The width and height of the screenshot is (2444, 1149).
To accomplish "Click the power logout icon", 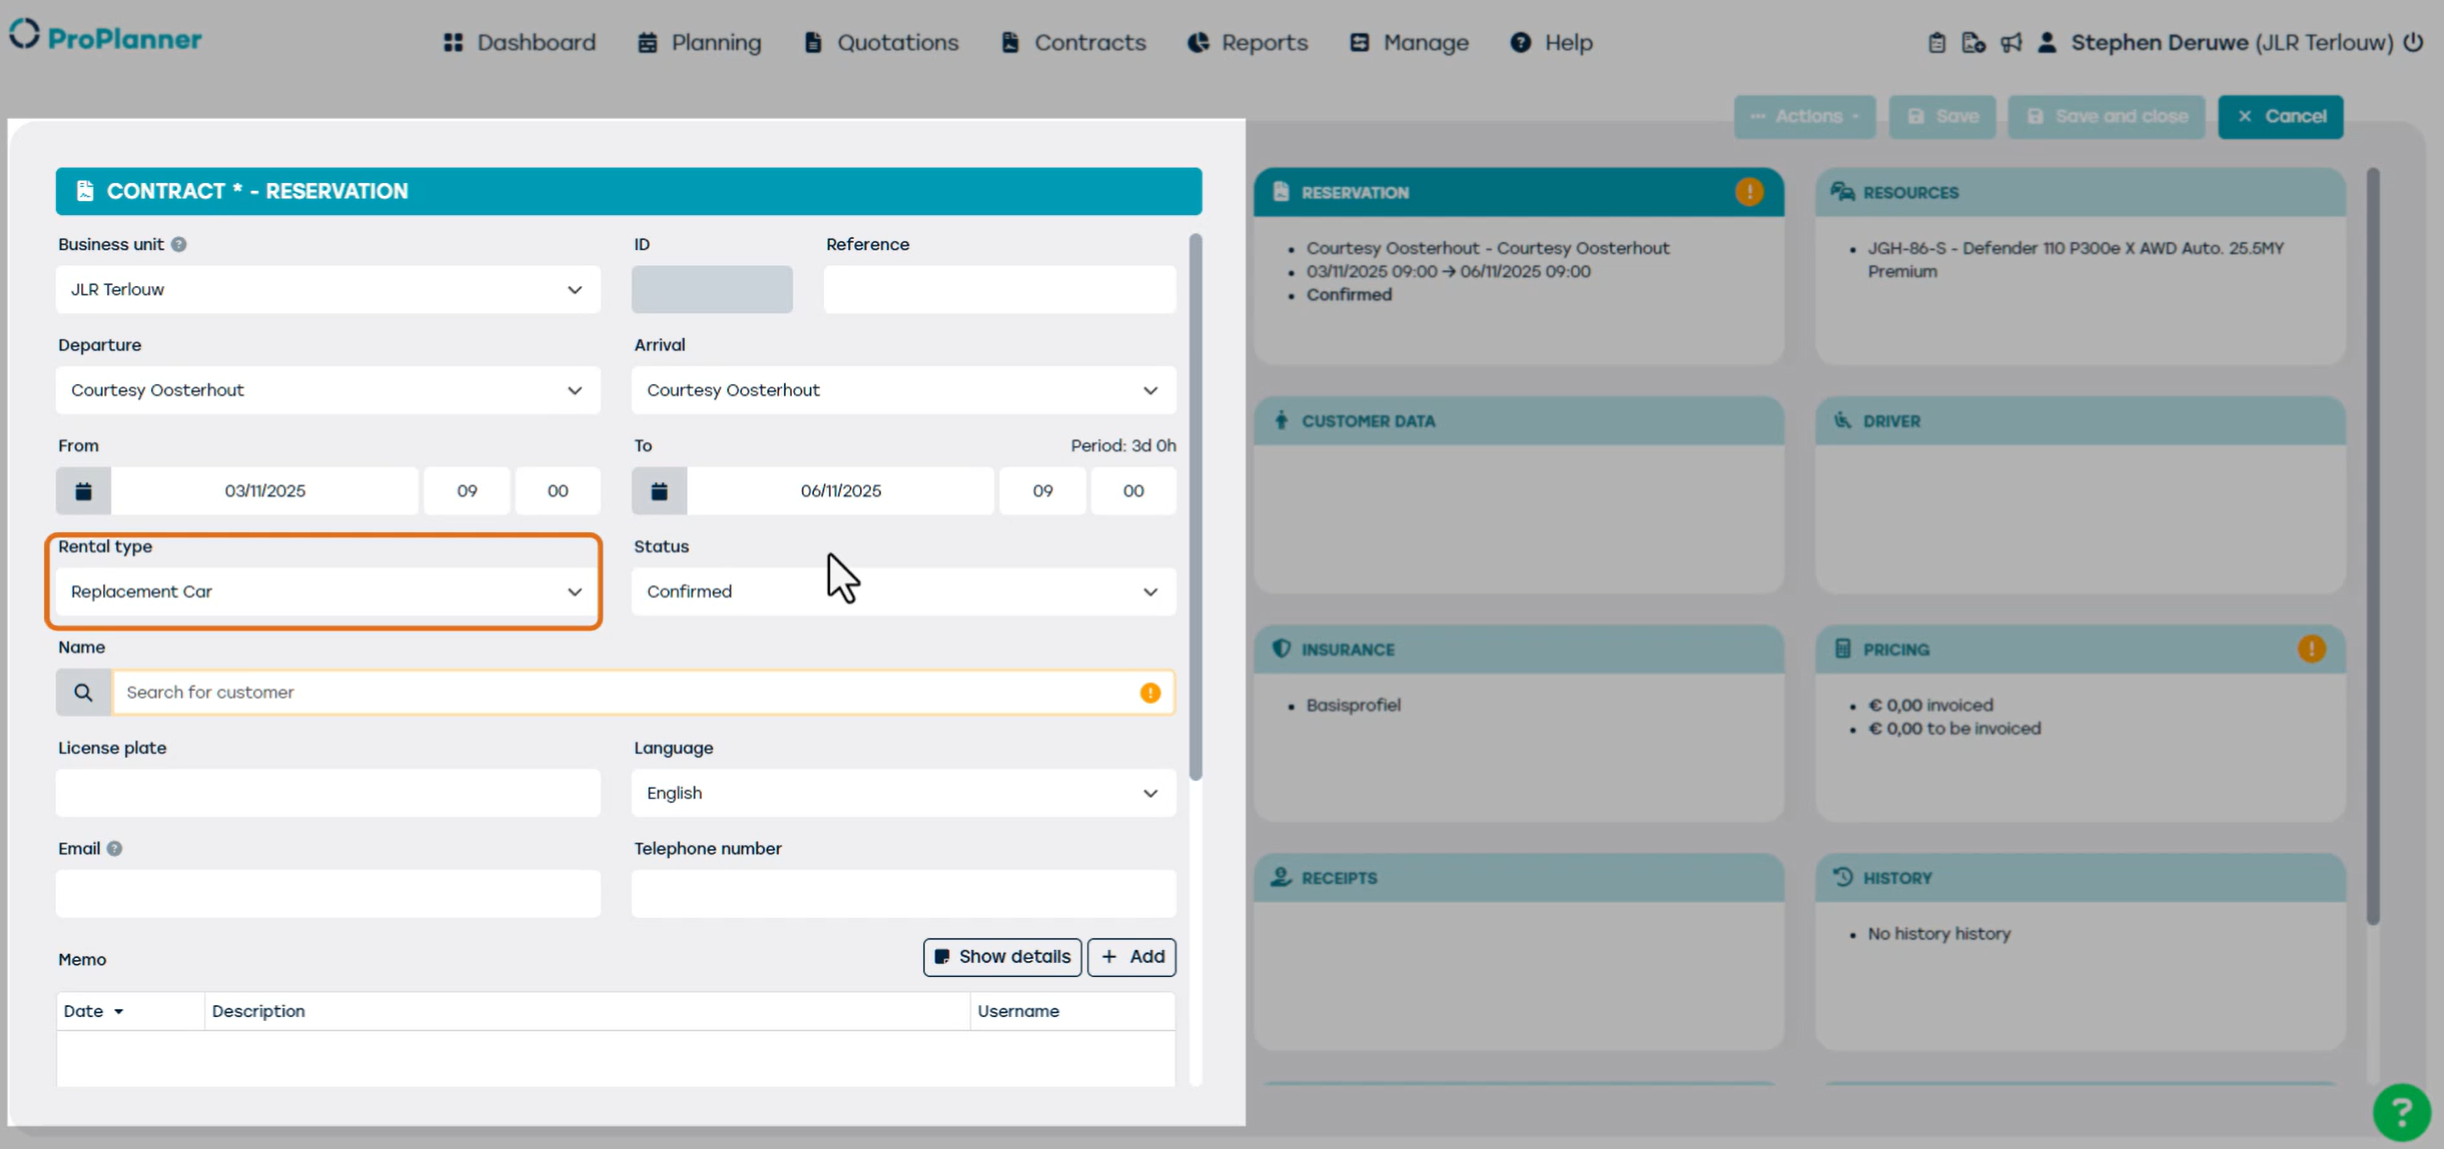I will point(2414,42).
